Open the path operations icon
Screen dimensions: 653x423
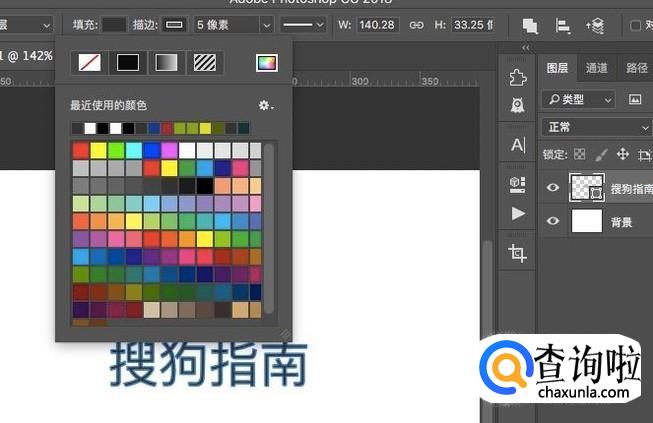click(530, 26)
